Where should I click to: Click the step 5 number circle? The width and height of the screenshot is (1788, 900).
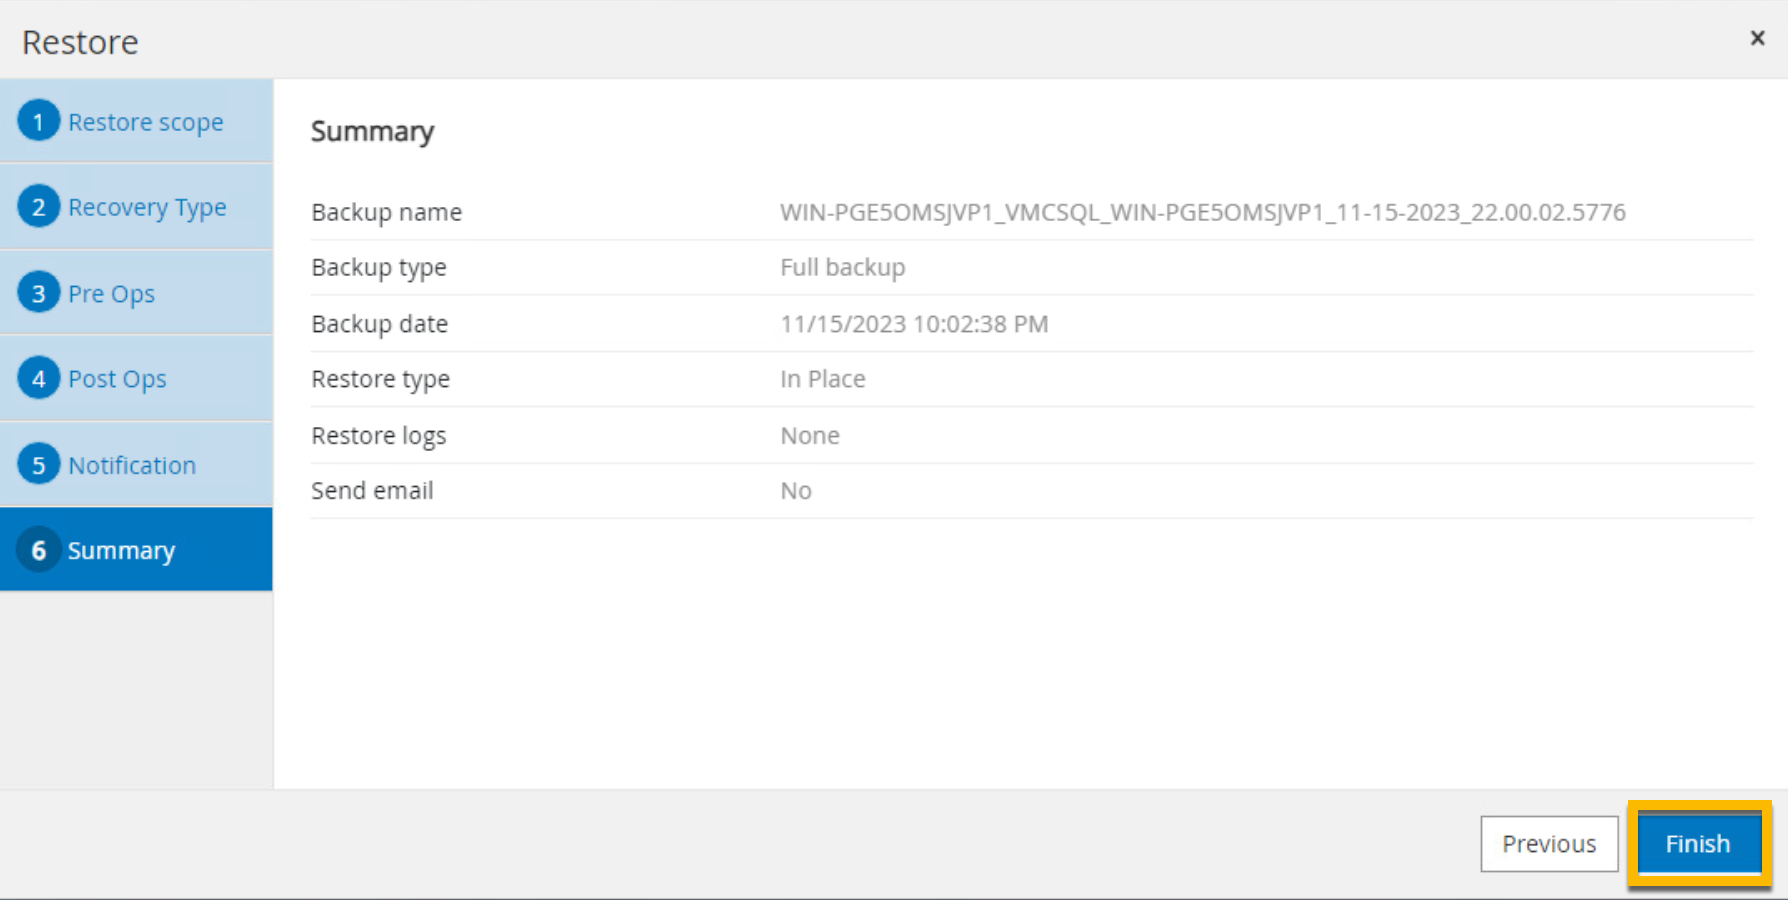39,465
